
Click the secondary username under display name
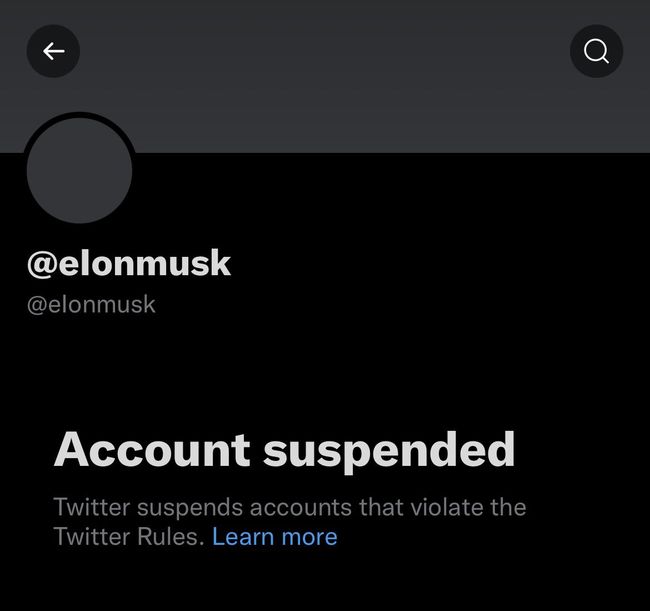coord(91,305)
